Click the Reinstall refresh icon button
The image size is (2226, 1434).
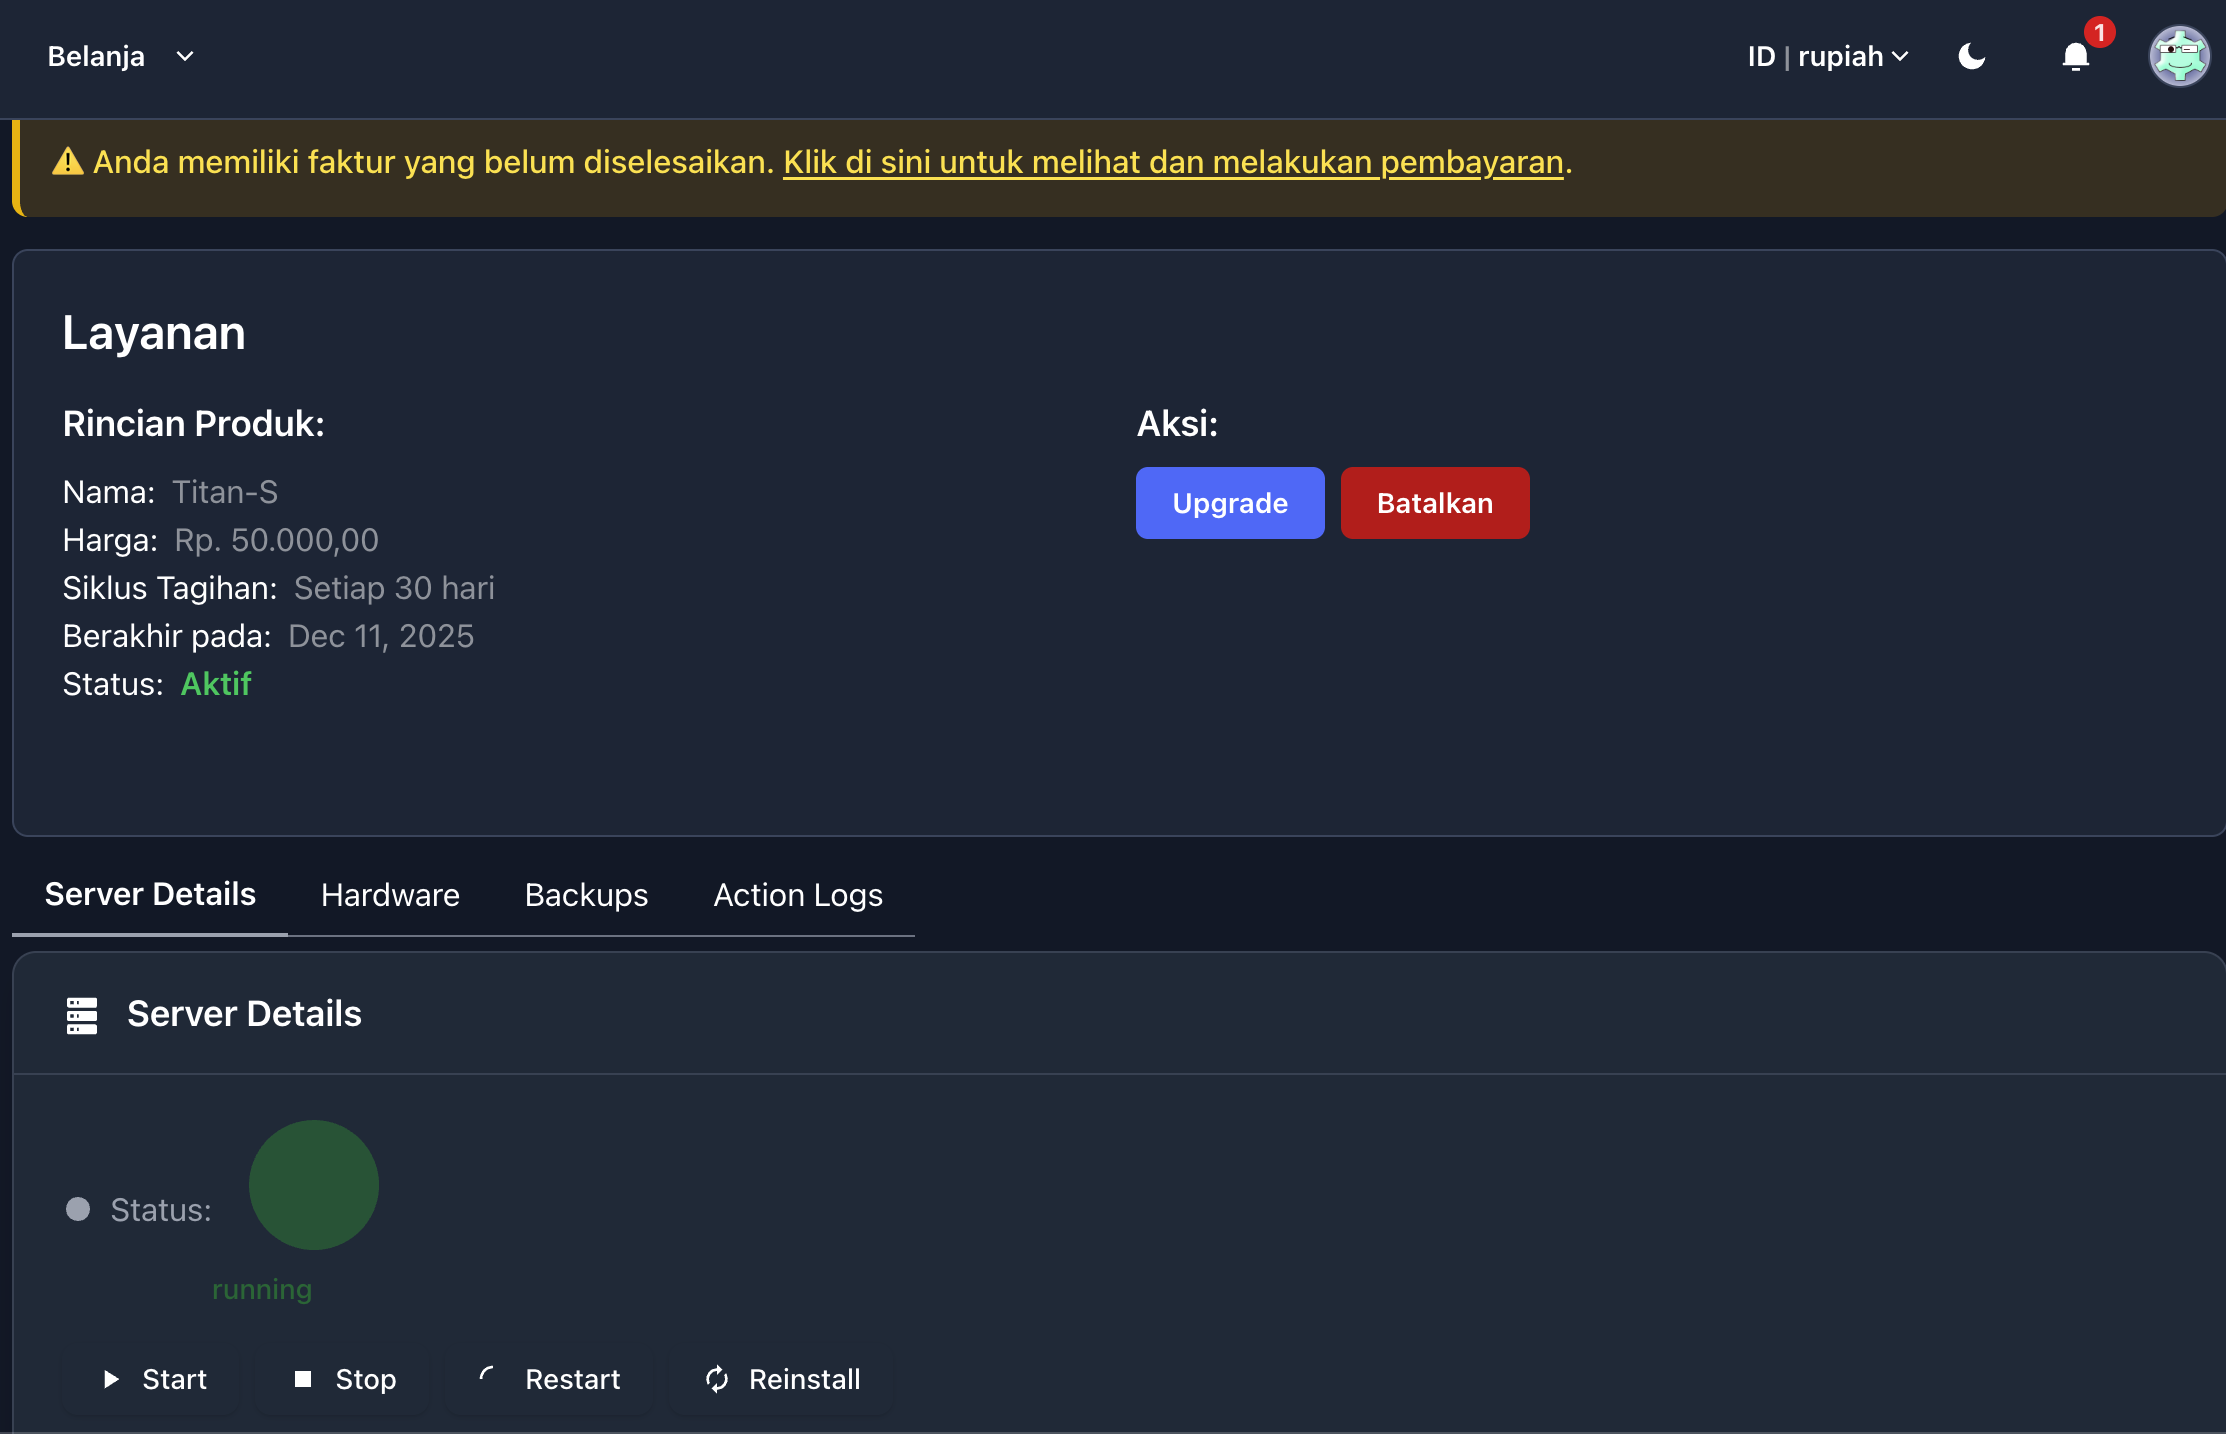pos(717,1379)
